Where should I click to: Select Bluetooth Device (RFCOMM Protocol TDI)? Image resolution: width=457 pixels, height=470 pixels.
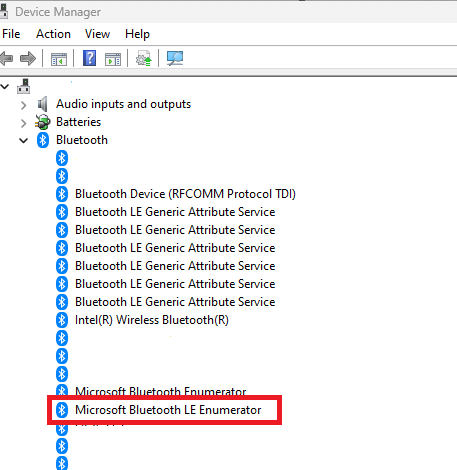[x=185, y=194]
